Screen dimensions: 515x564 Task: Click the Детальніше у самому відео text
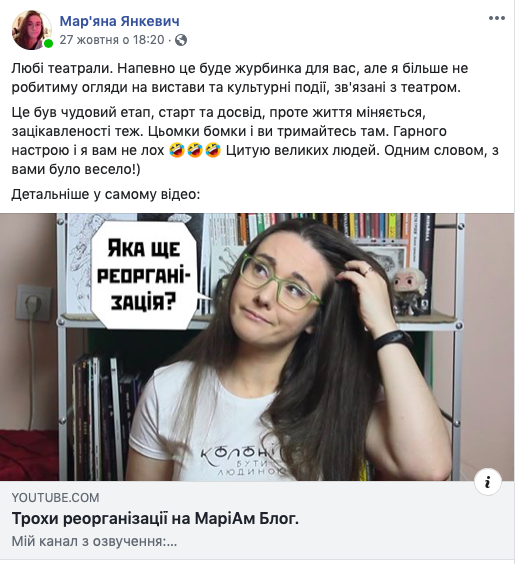(x=106, y=194)
